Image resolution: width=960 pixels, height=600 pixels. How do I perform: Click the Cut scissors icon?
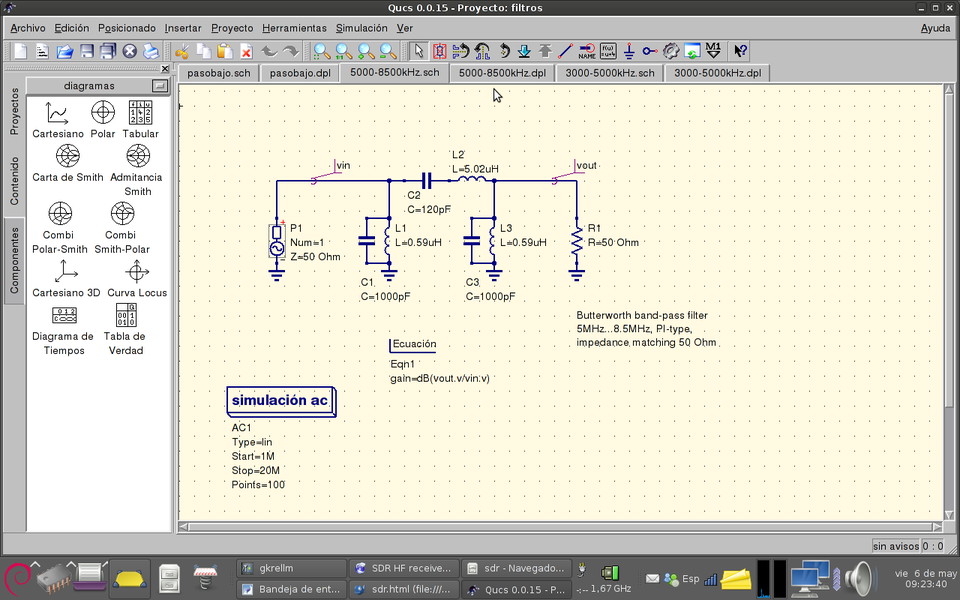(182, 51)
